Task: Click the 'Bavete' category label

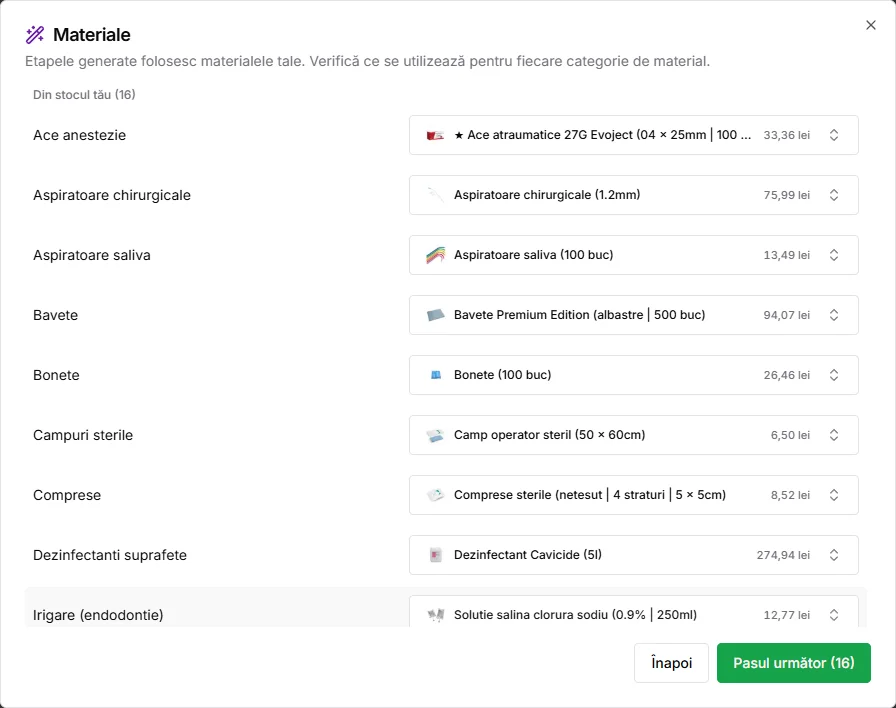Action: point(55,315)
